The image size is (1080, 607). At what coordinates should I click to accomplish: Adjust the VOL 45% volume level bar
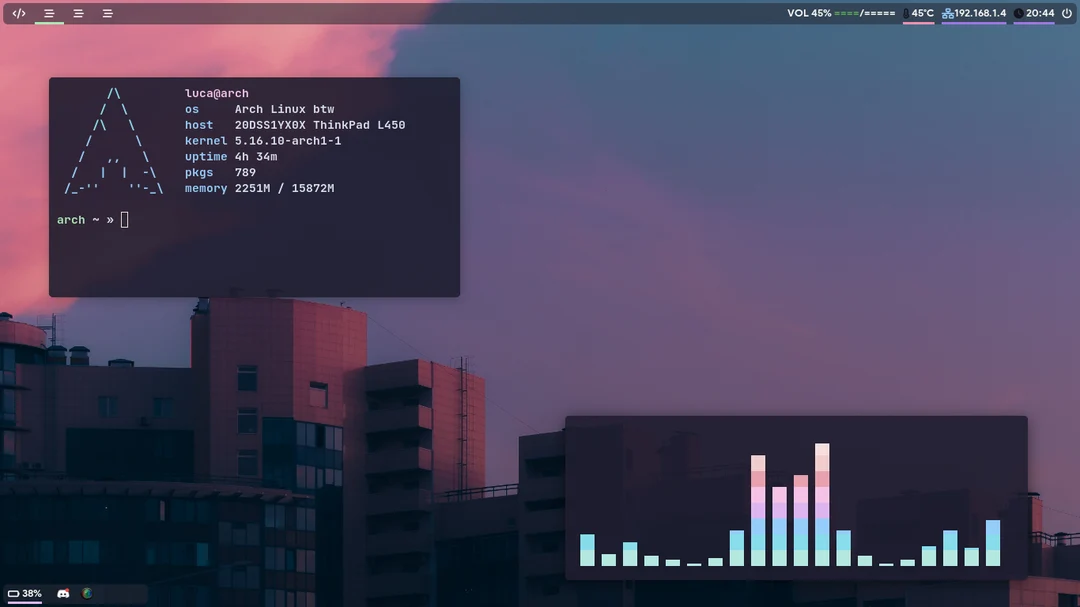coord(865,13)
